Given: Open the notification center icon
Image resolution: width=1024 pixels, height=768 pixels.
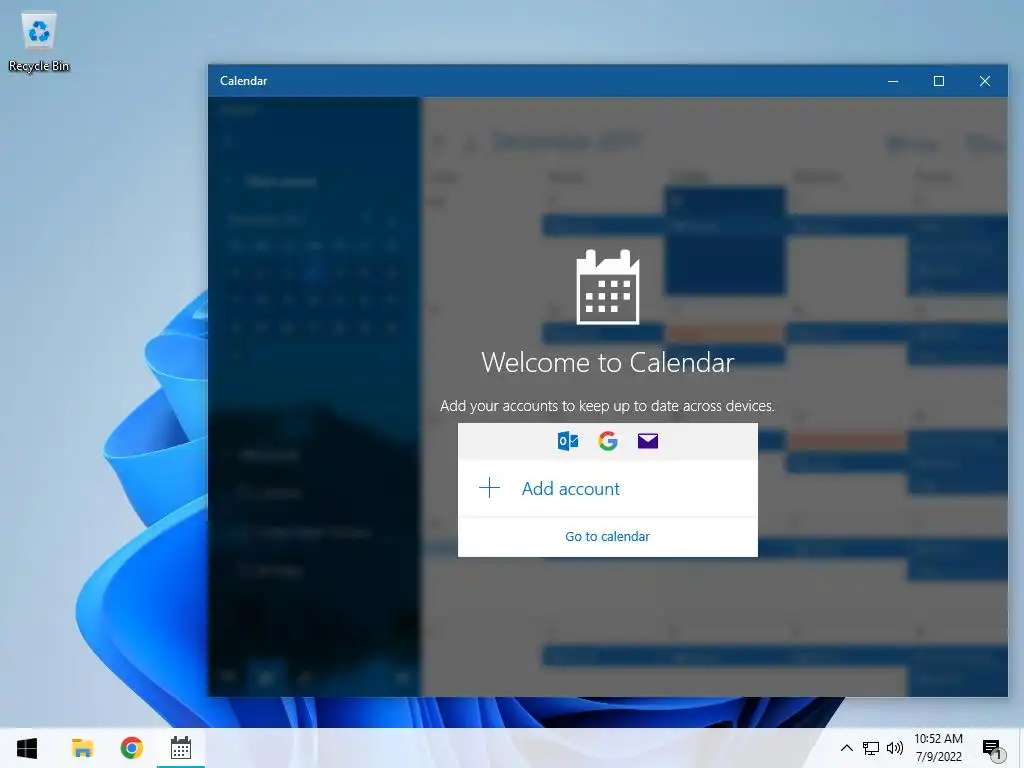Looking at the screenshot, I should (x=993, y=749).
